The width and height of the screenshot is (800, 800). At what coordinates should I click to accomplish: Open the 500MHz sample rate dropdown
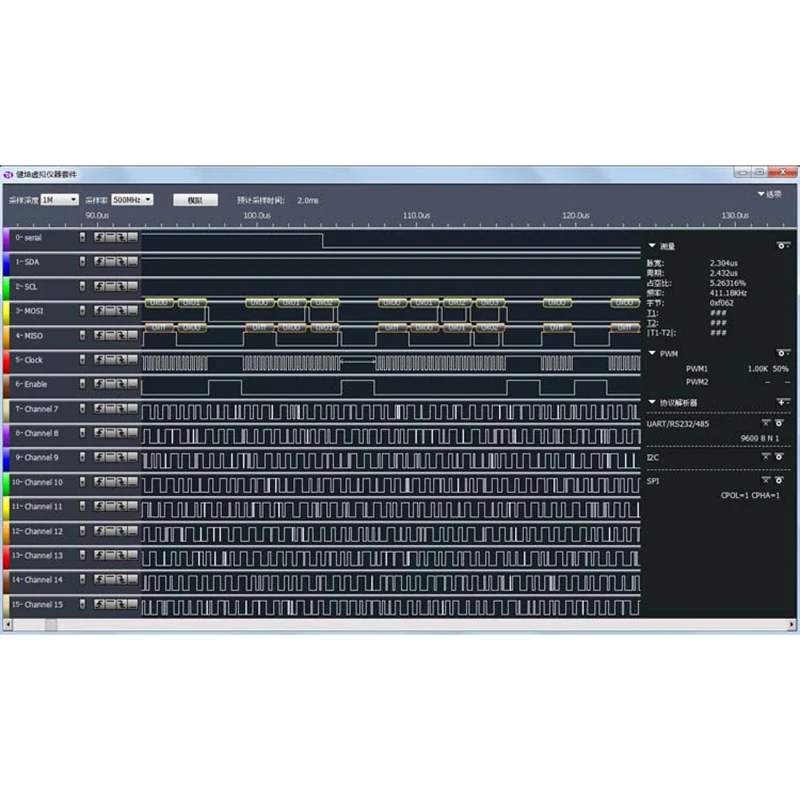click(x=132, y=199)
